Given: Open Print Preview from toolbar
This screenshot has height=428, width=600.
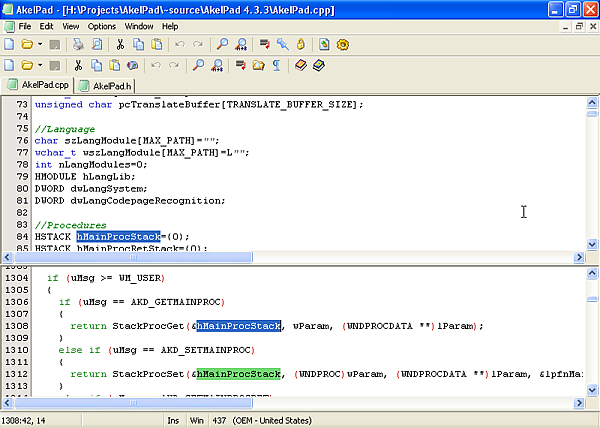Looking at the screenshot, I should (x=97, y=44).
